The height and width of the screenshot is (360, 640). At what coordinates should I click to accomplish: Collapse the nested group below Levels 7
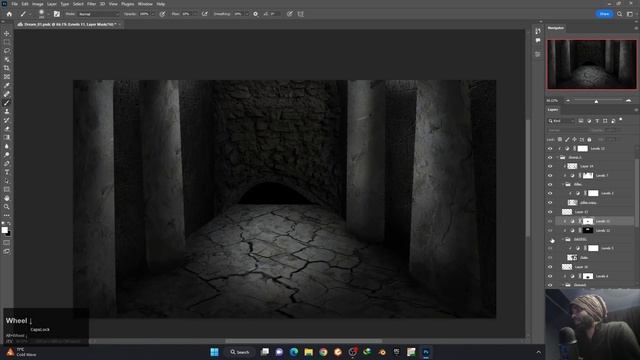click(x=563, y=184)
